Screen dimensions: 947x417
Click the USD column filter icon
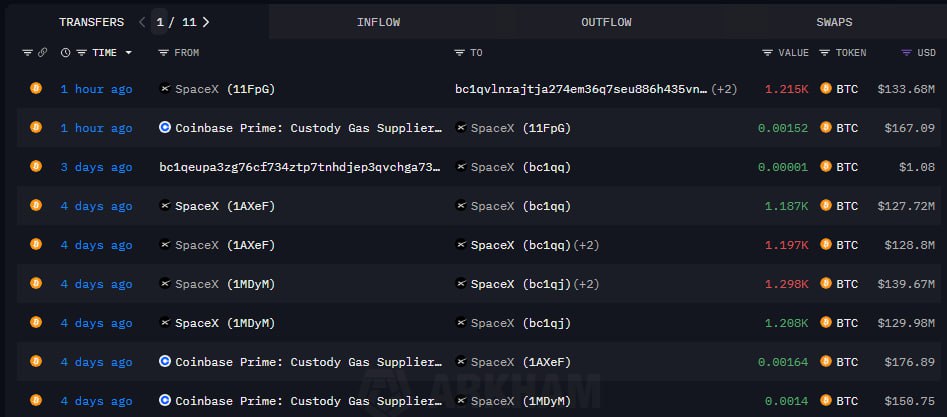(906, 53)
